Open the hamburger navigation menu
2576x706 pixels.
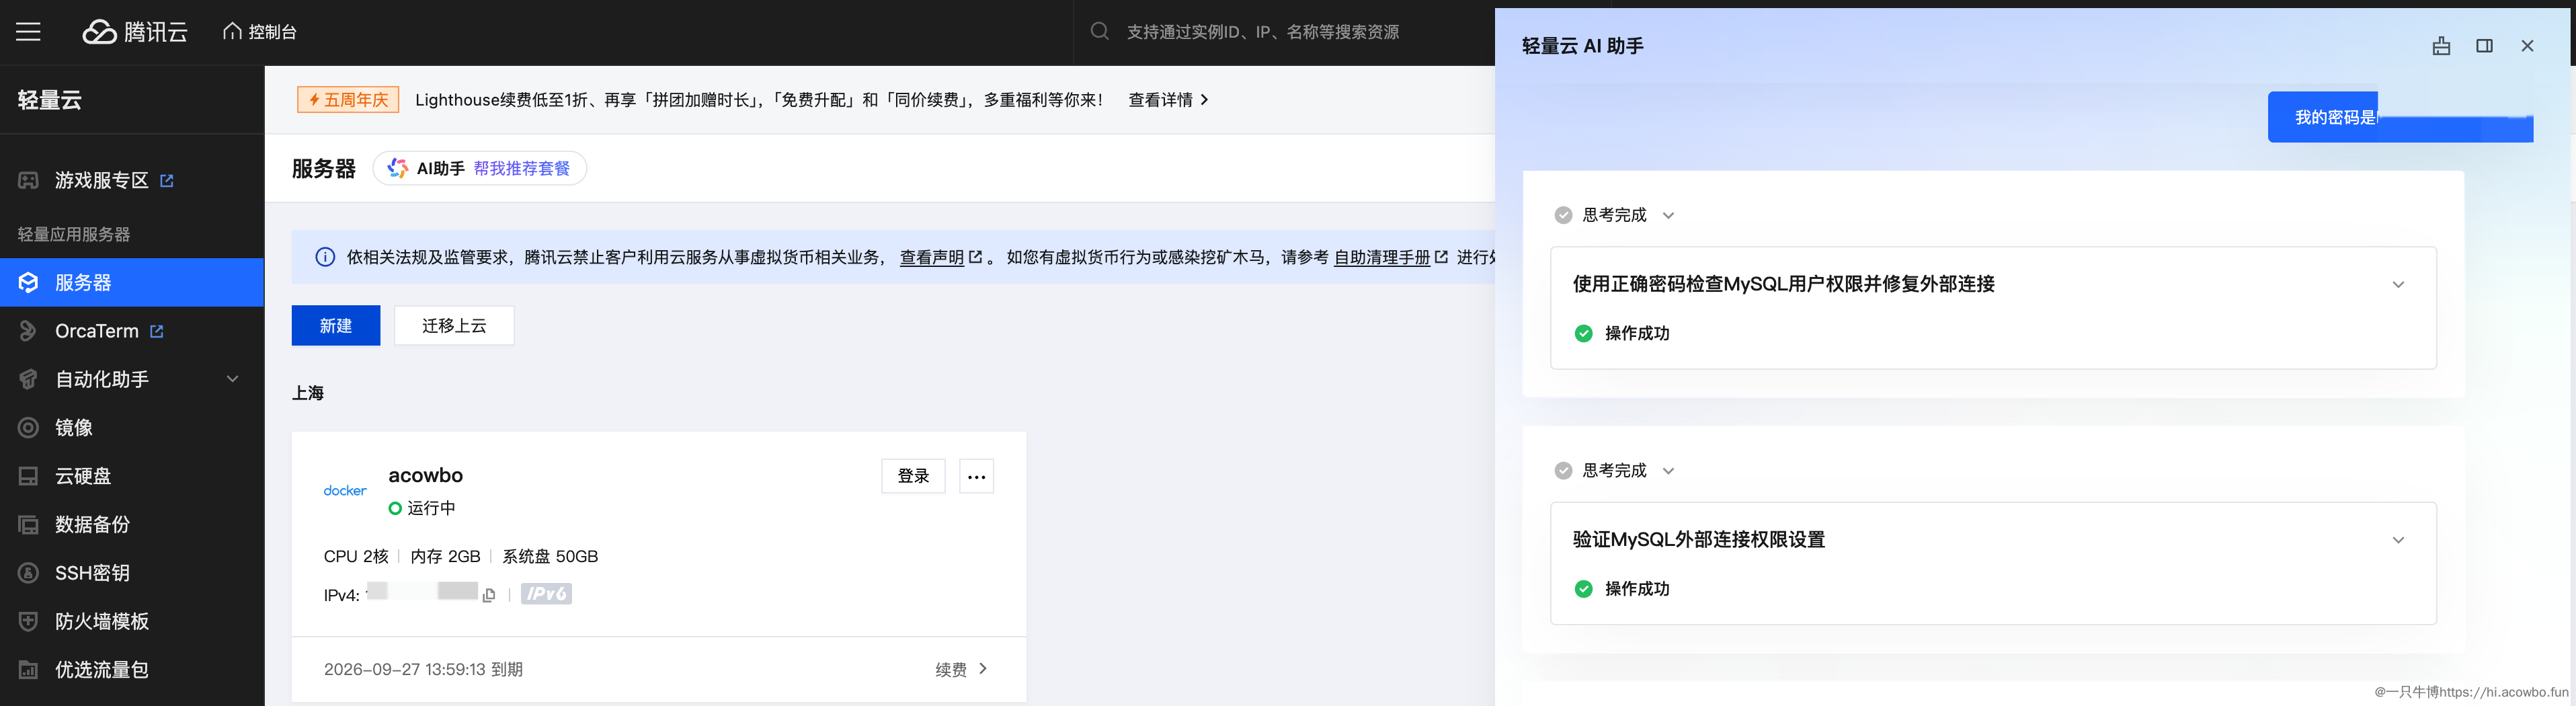point(28,32)
